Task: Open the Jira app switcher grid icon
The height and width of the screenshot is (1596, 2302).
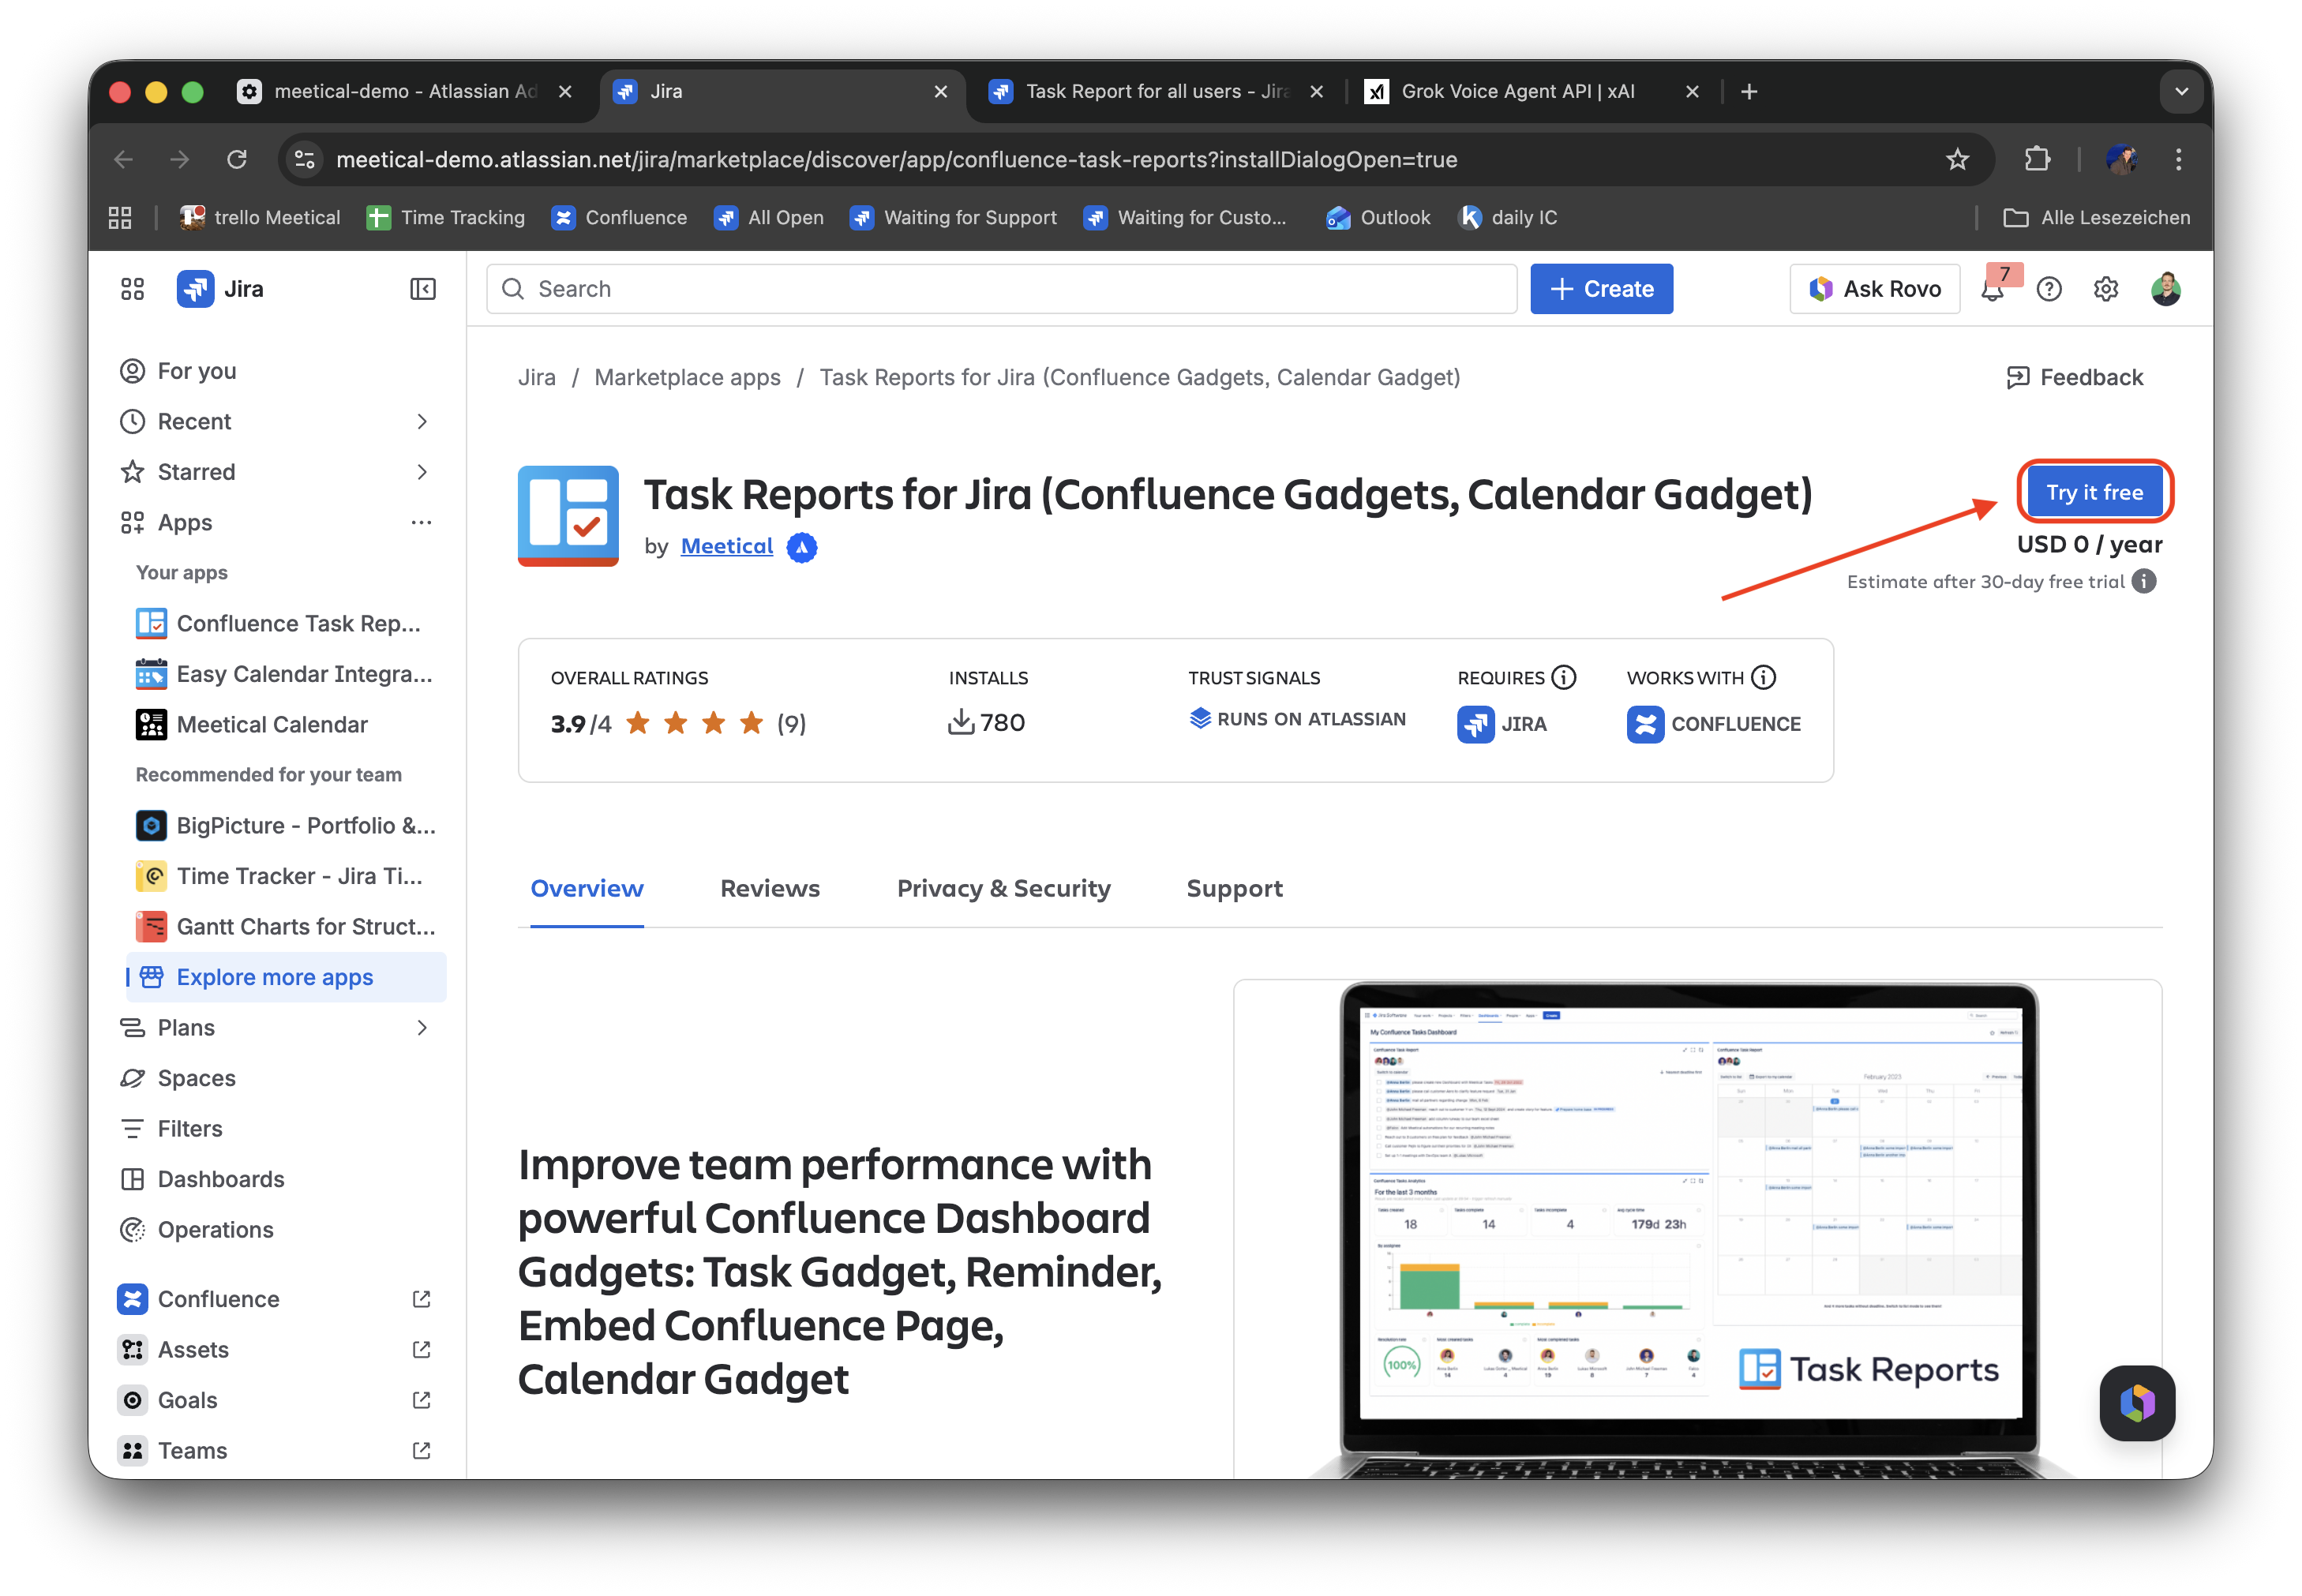Action: (x=132, y=289)
